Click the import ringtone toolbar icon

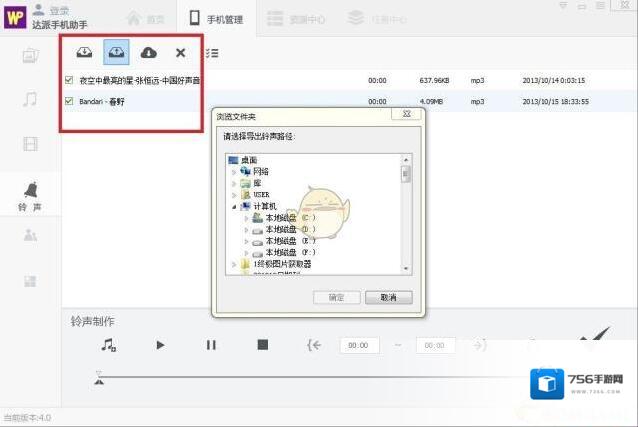pos(84,52)
